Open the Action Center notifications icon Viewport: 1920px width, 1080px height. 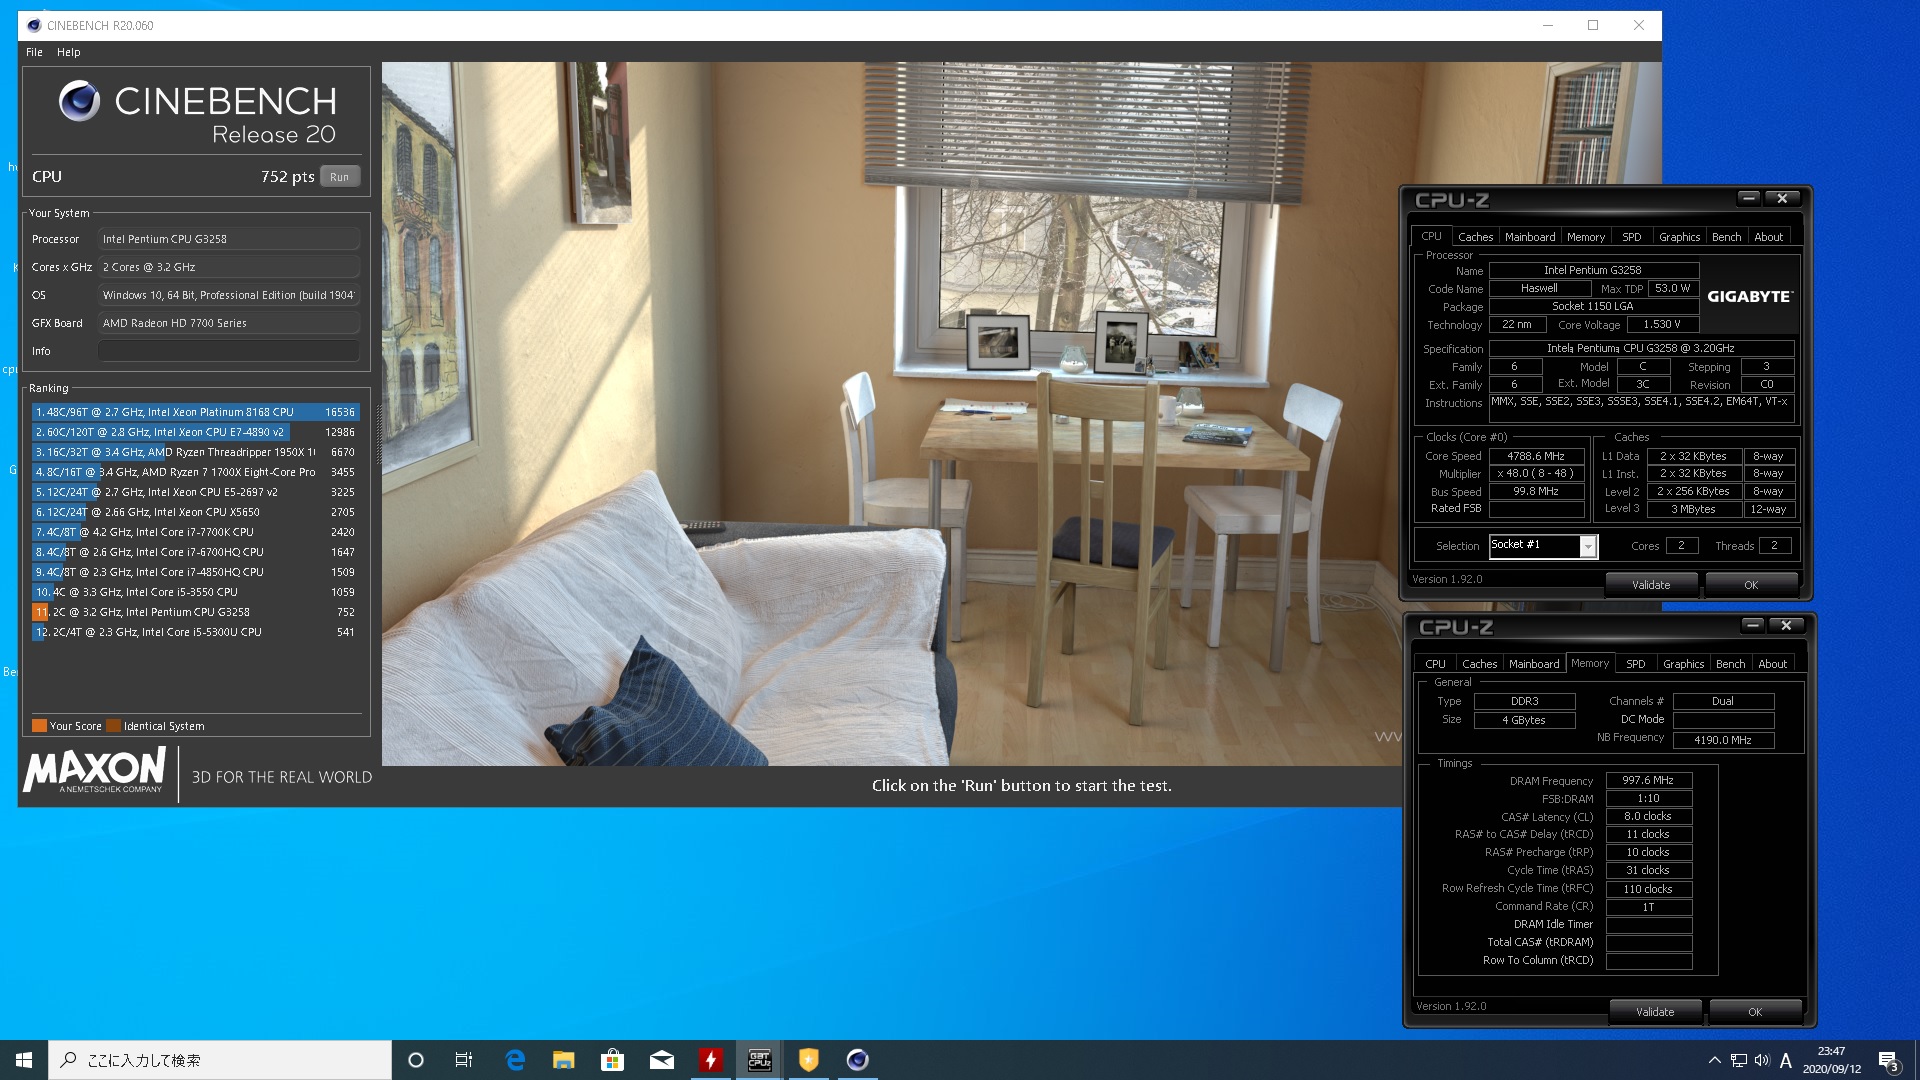pos(1888,1060)
